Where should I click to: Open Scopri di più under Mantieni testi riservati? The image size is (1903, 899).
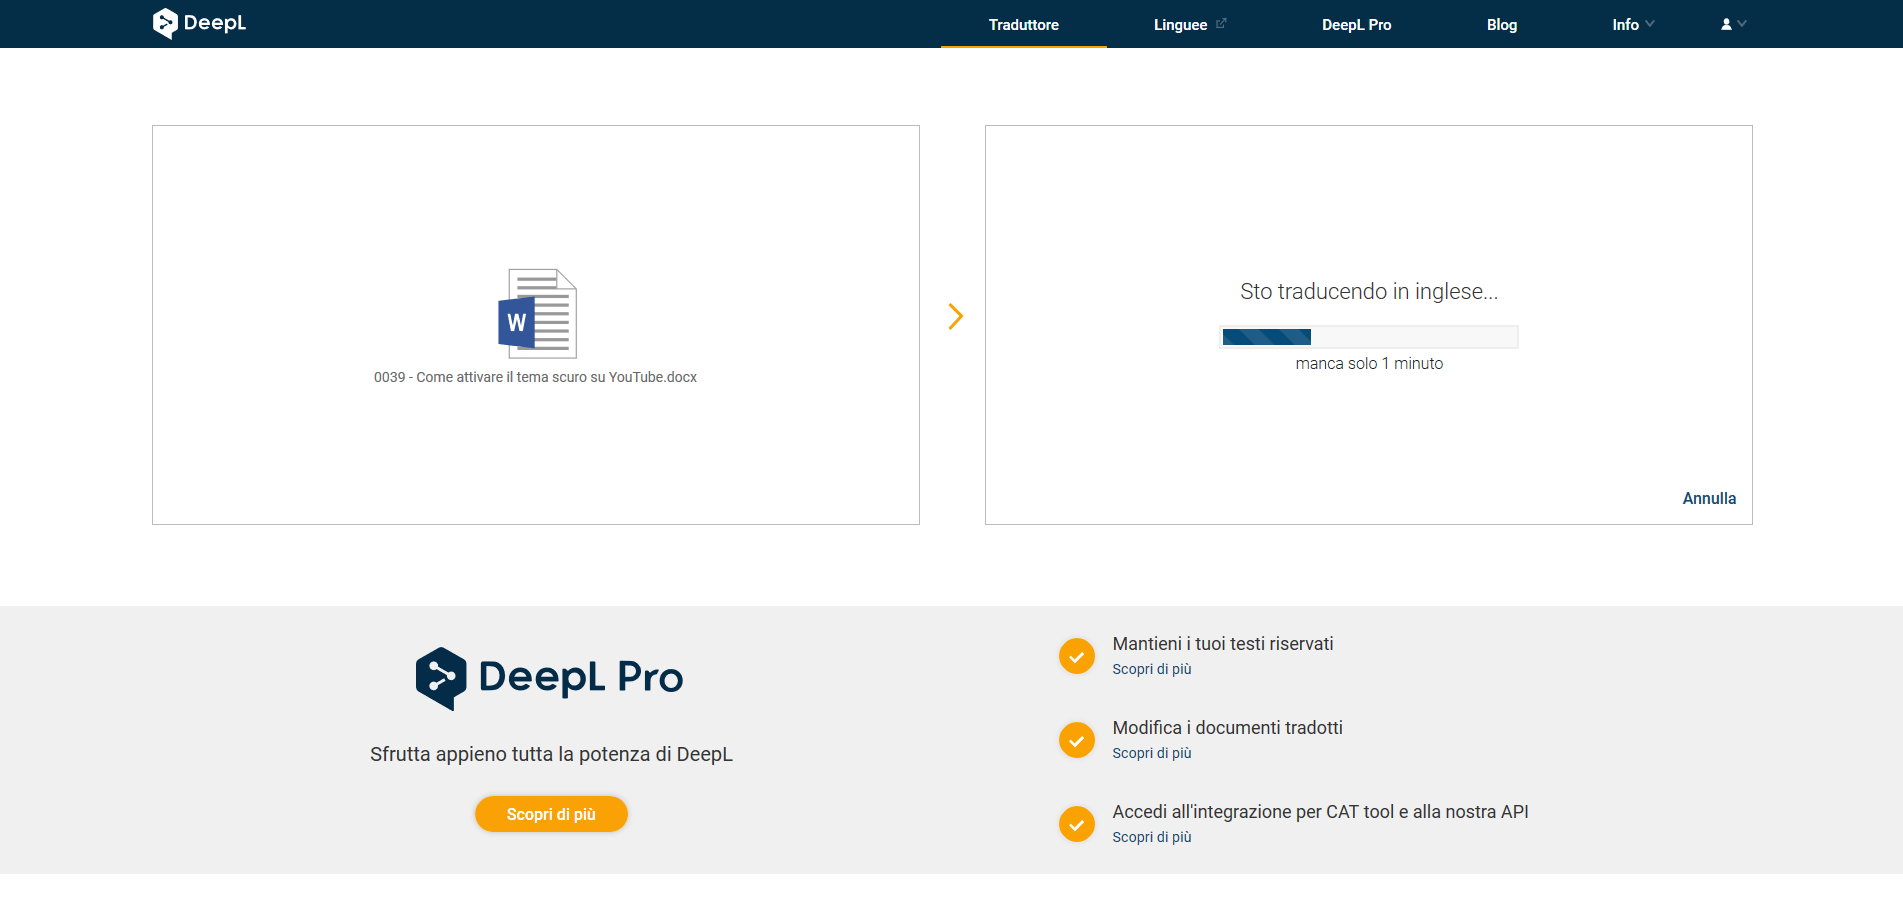1151,669
